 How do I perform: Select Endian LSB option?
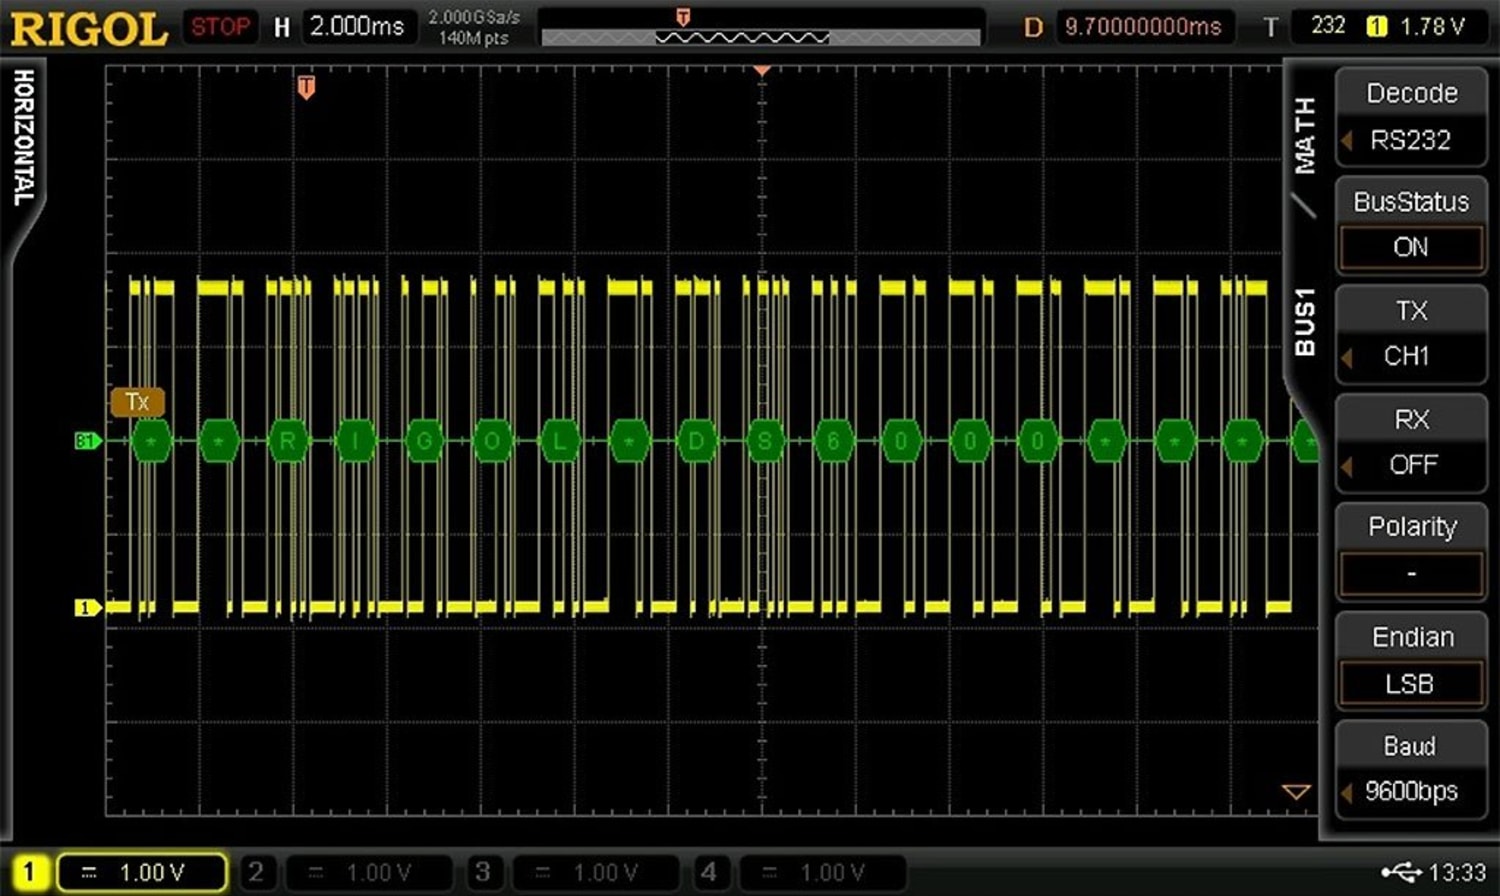click(x=1411, y=684)
